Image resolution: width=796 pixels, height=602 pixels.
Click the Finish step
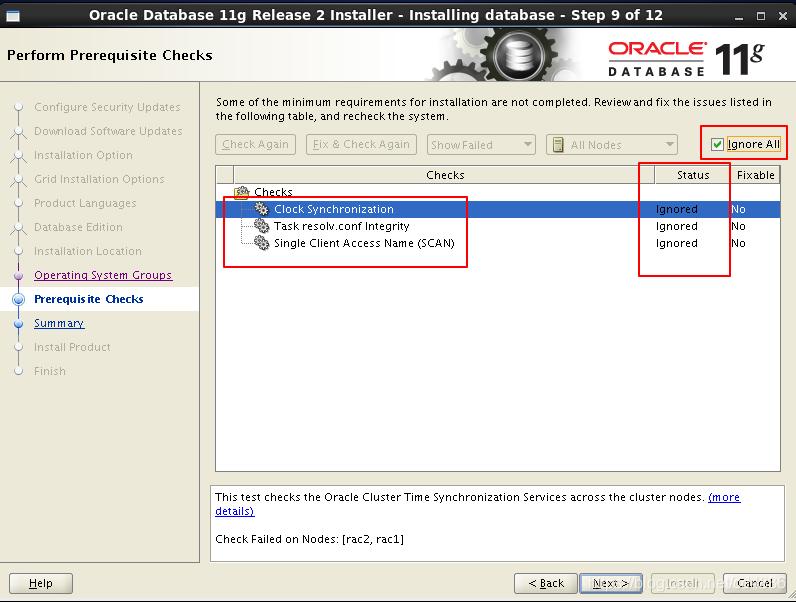50,371
